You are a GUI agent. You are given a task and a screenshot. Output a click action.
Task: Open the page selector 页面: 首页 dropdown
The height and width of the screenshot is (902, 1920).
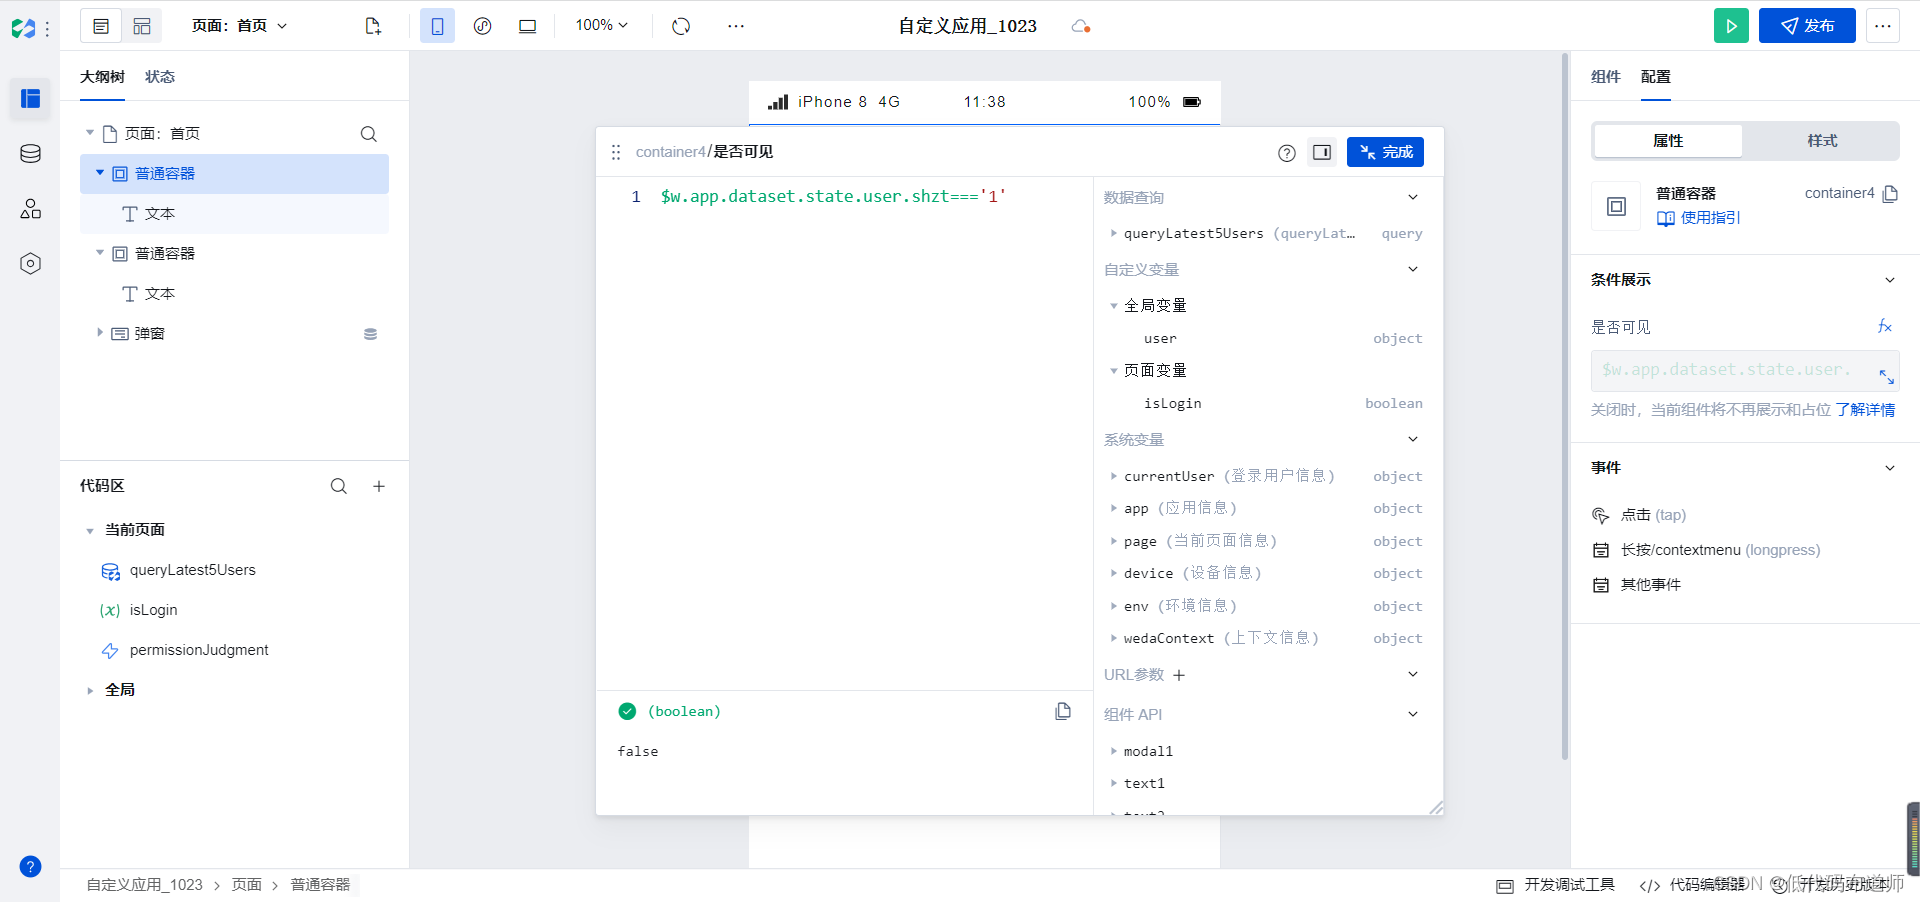[x=240, y=26]
